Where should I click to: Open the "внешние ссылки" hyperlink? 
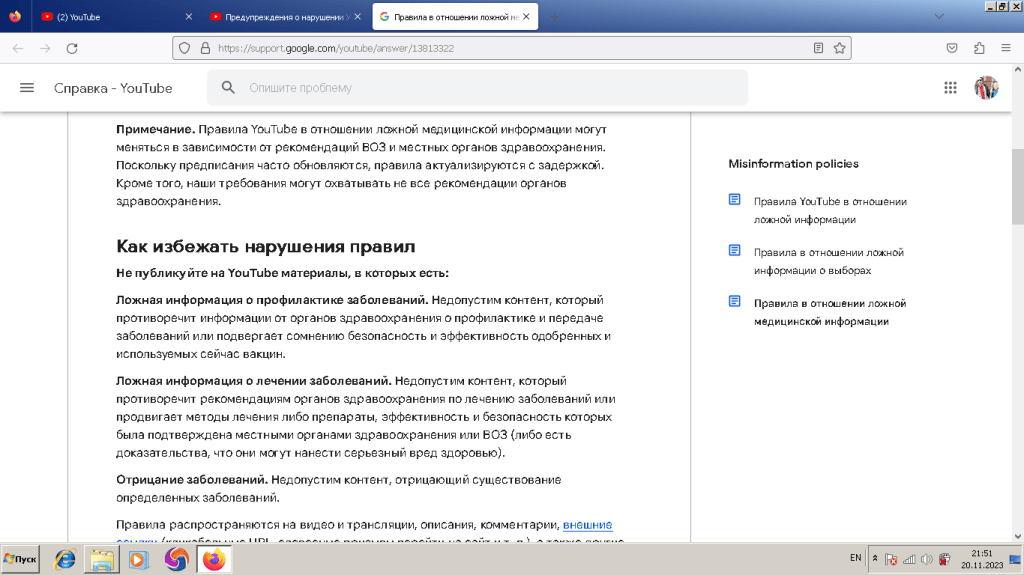point(587,525)
